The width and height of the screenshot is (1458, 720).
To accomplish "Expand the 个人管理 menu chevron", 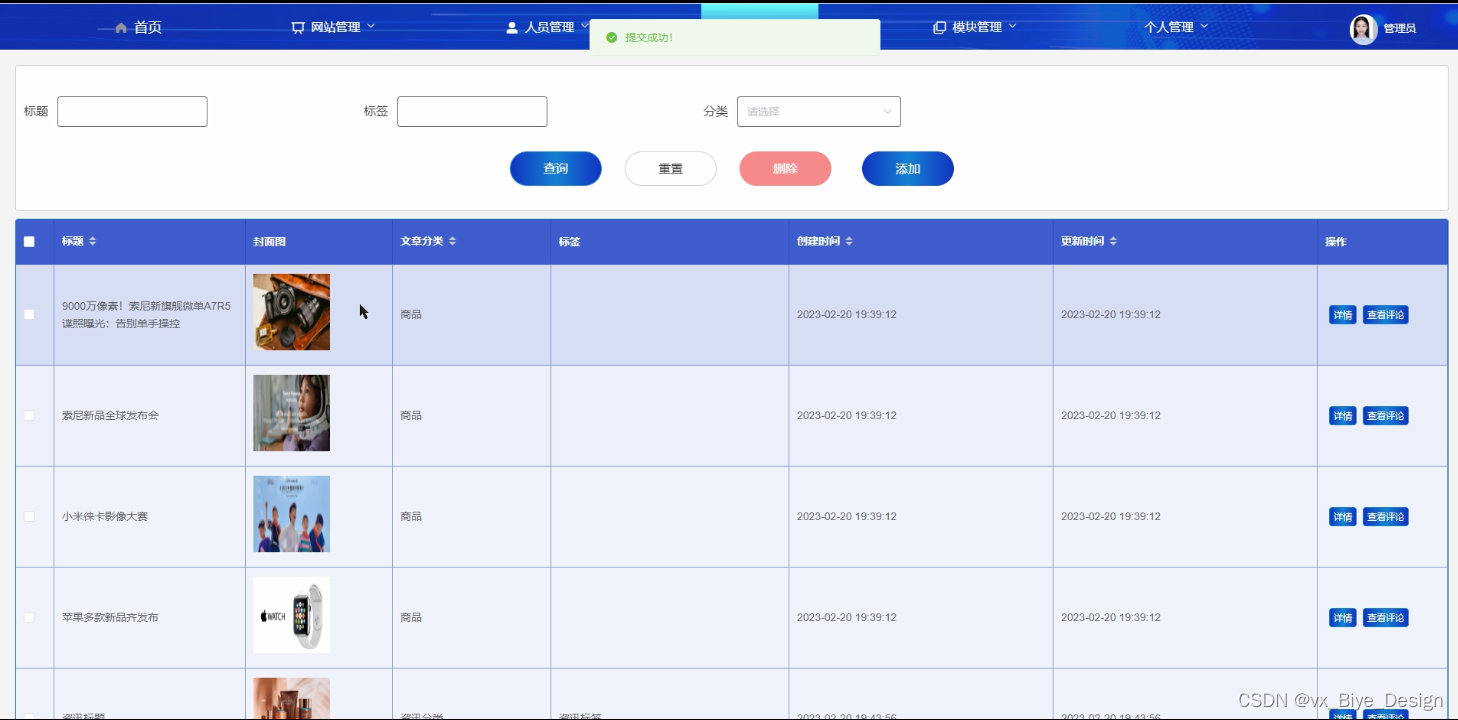I will click(1204, 27).
